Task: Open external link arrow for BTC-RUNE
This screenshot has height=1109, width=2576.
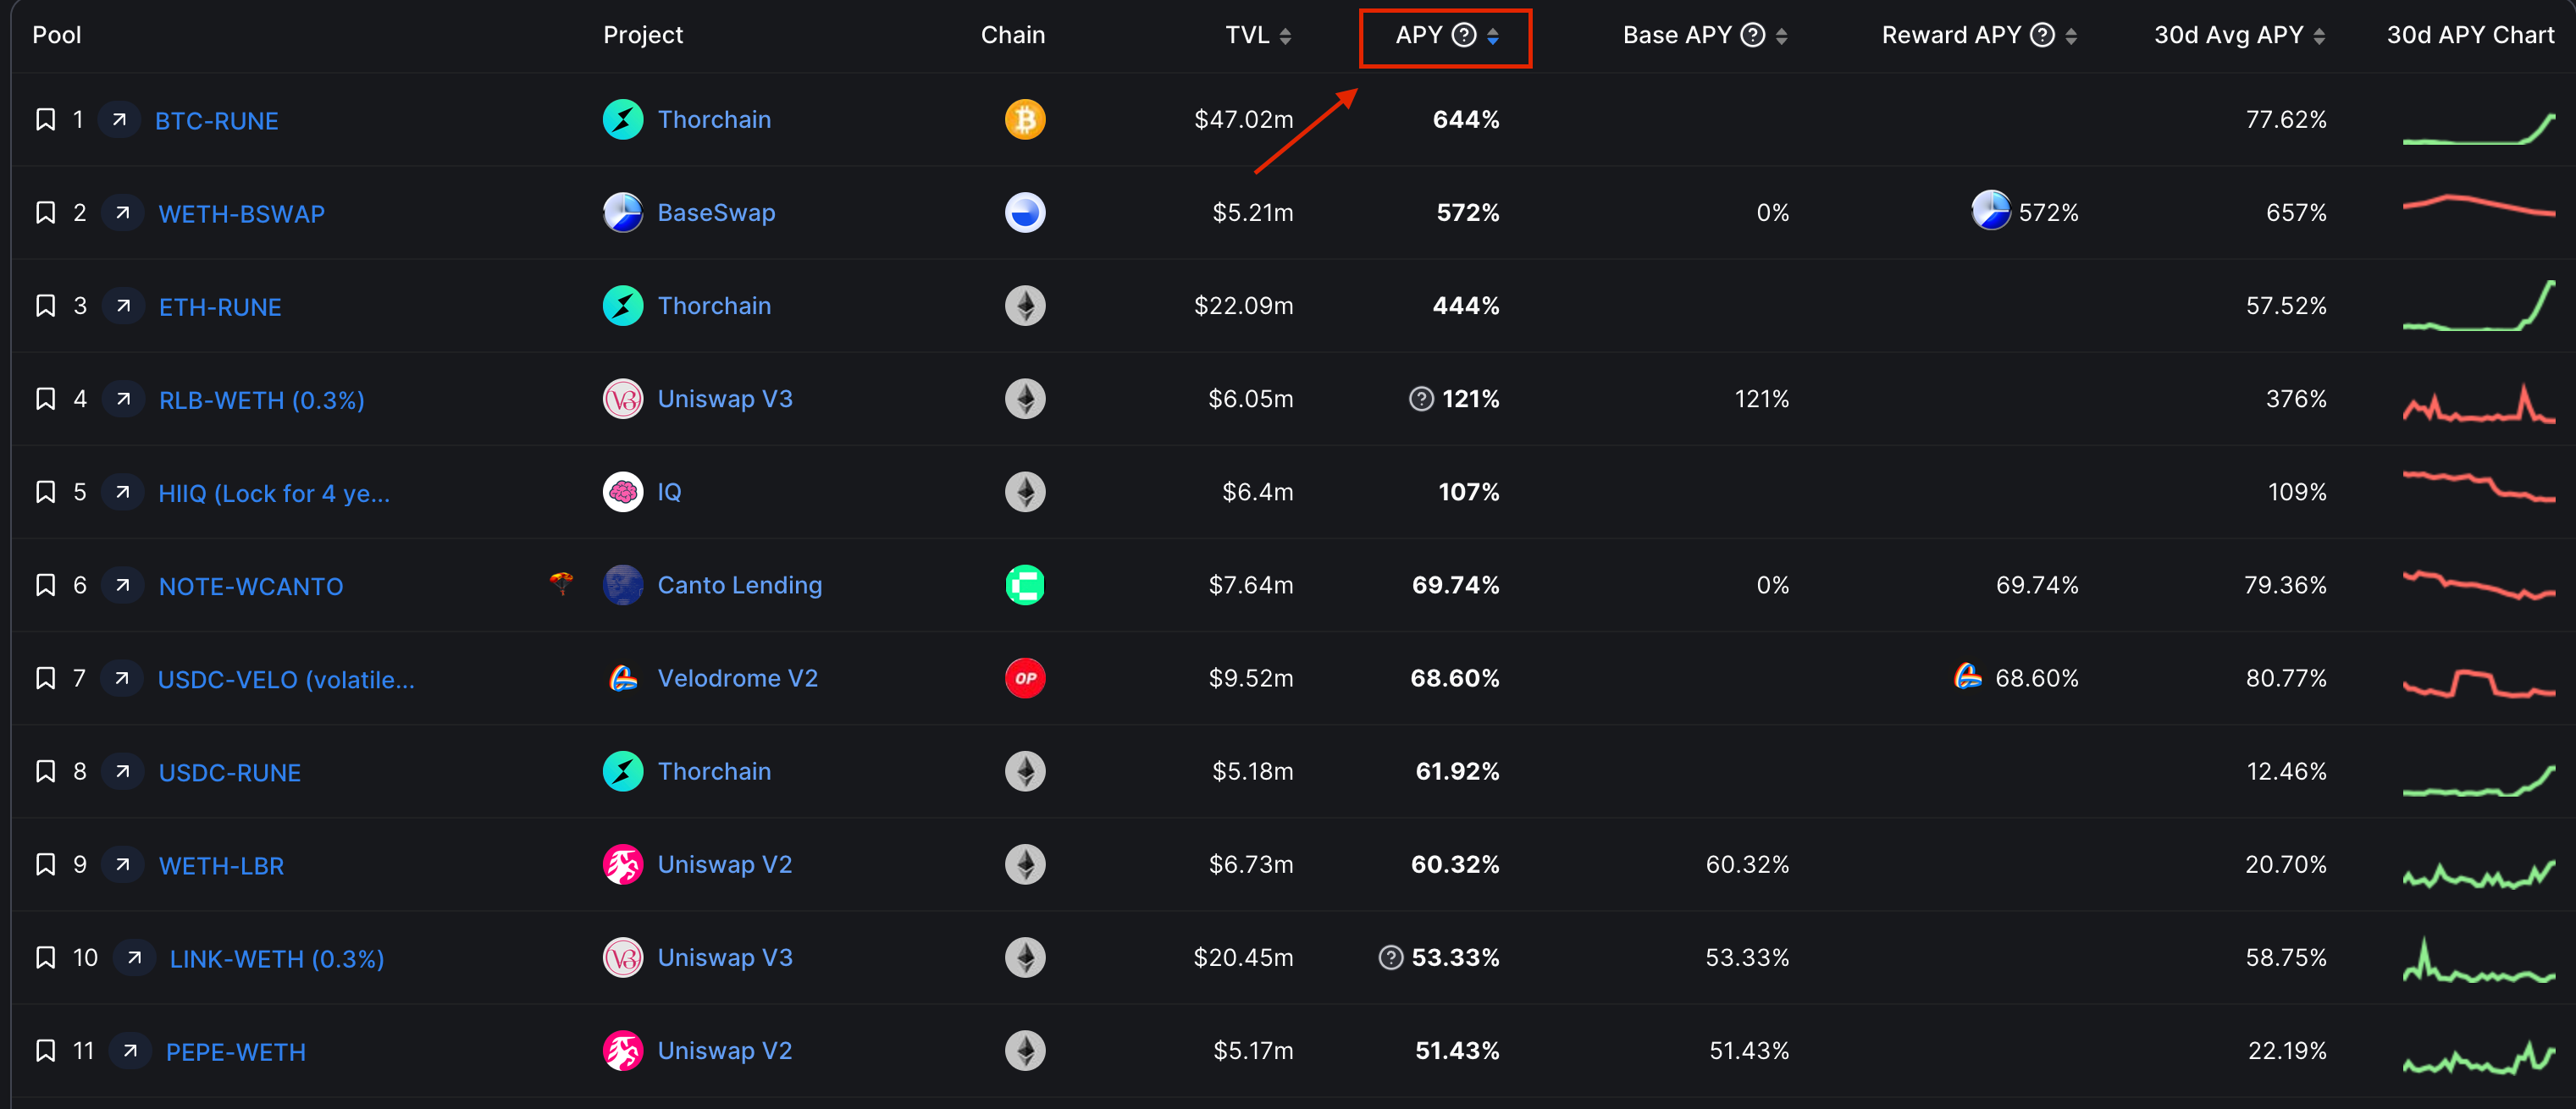Action: pyautogui.click(x=119, y=120)
